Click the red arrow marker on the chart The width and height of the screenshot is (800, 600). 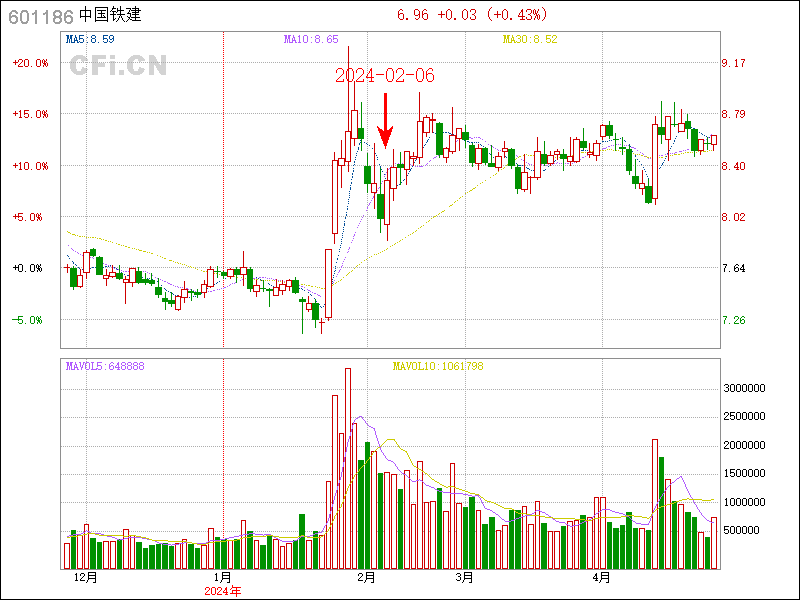pos(385,122)
